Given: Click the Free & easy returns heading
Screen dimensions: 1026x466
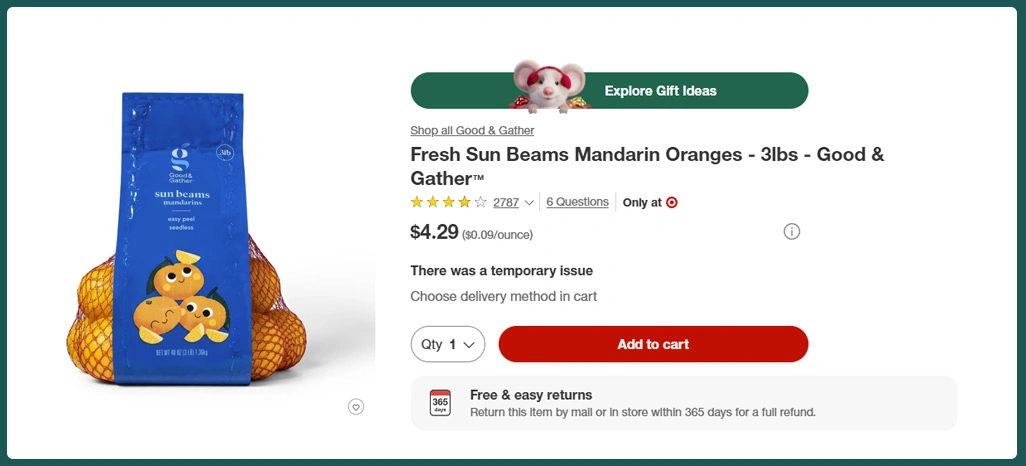Looking at the screenshot, I should (x=531, y=395).
